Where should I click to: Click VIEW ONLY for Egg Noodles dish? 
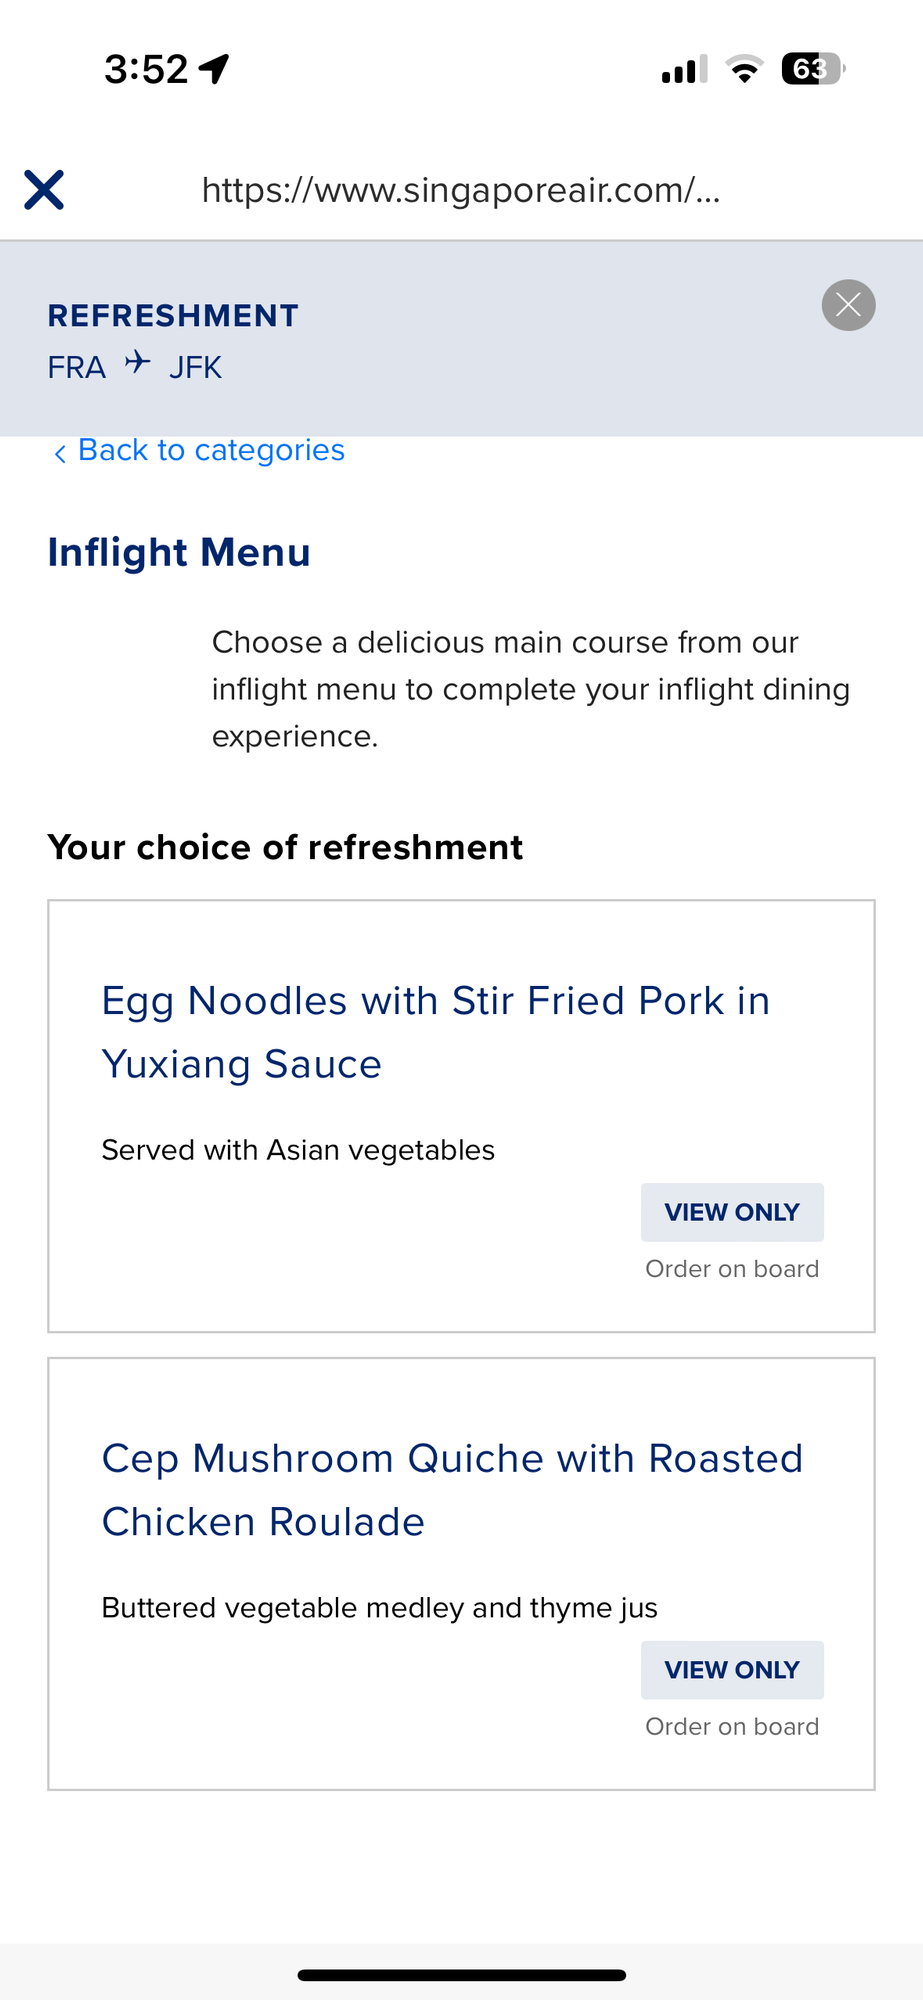coord(732,1212)
